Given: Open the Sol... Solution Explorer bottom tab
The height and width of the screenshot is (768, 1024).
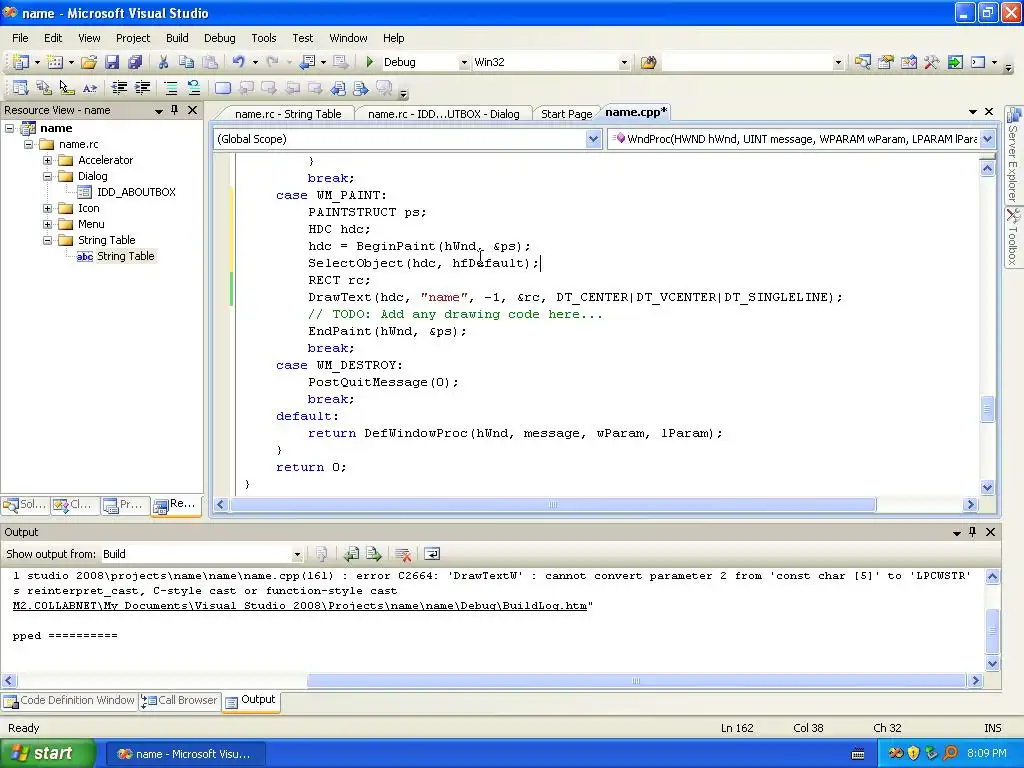Looking at the screenshot, I should [x=25, y=504].
